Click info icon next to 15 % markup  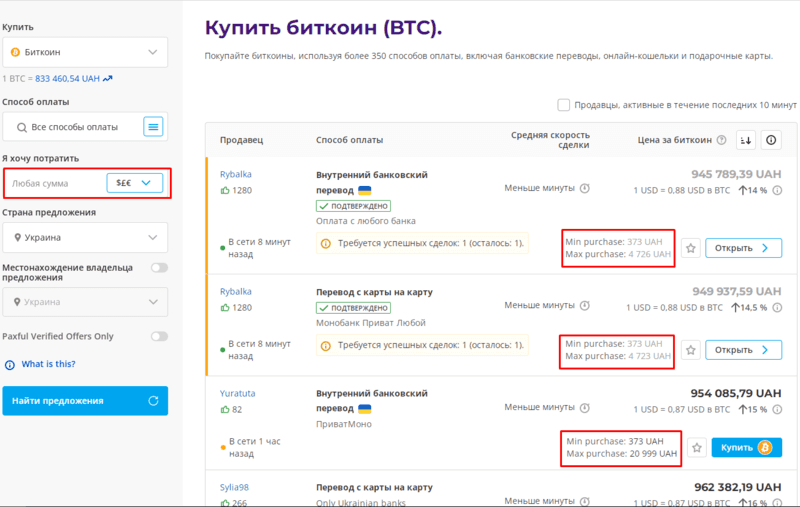[x=777, y=410]
